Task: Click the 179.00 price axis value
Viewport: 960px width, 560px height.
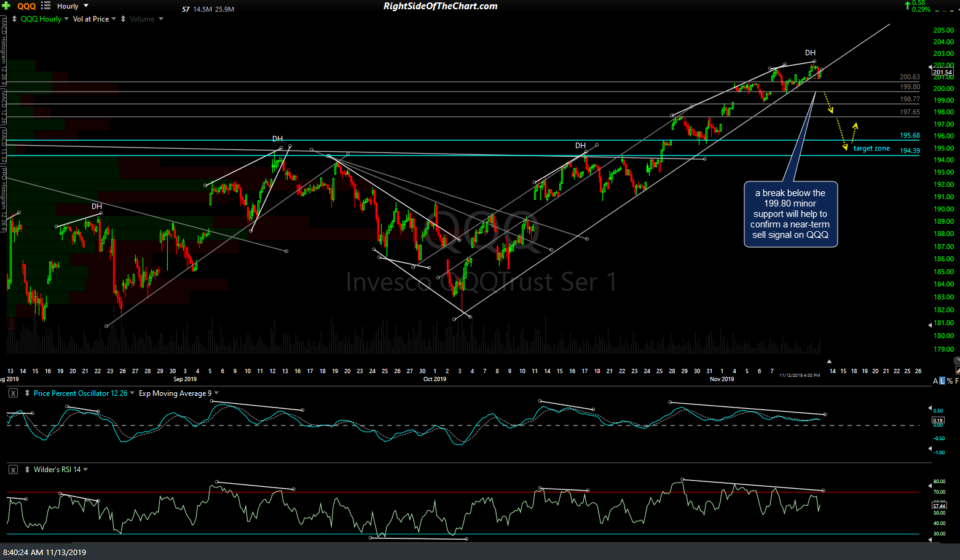Action: pyautogui.click(x=943, y=349)
